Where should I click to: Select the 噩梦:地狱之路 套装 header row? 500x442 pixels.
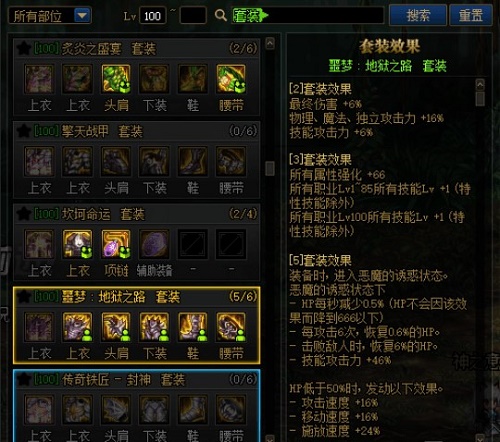pos(137,296)
